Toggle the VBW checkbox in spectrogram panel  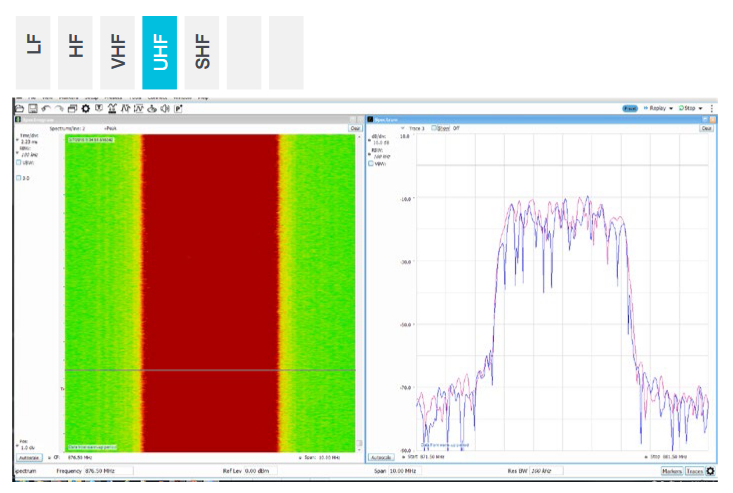pyautogui.click(x=19, y=162)
